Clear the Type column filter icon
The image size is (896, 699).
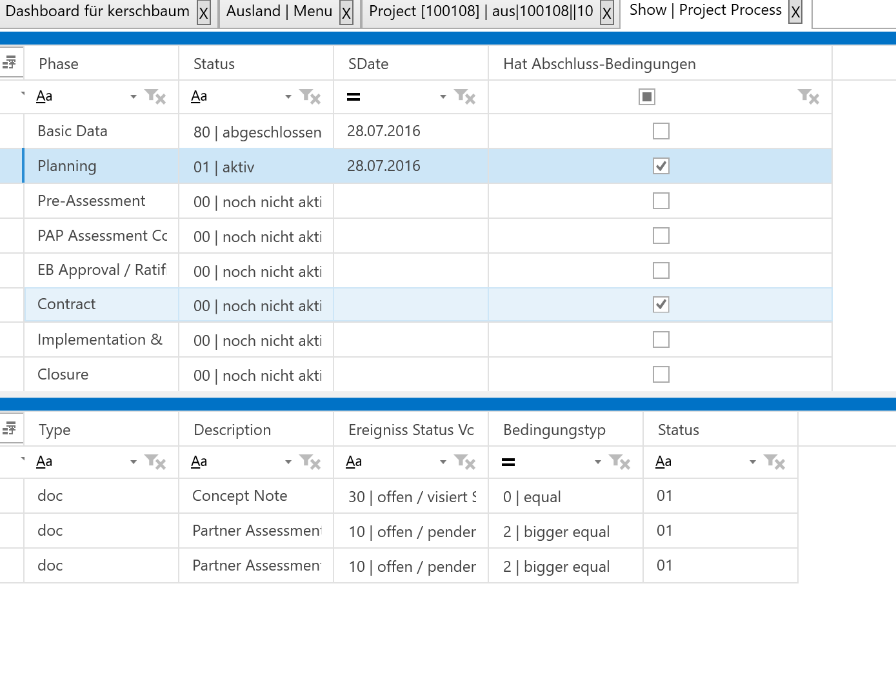point(155,462)
